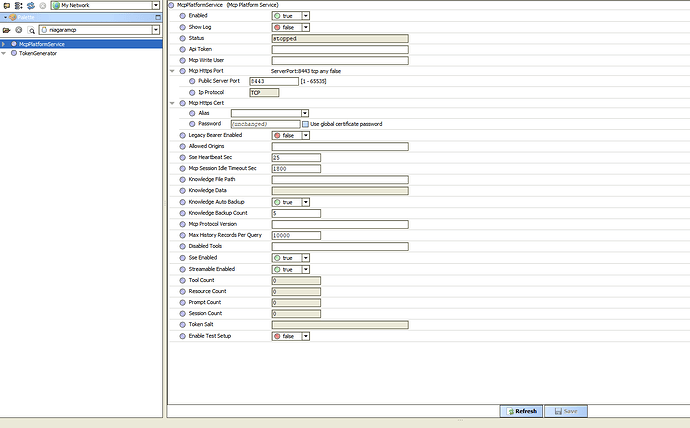Click the slot icon next to Knowledge File Path
This screenshot has height=428, width=690.
[x=183, y=179]
